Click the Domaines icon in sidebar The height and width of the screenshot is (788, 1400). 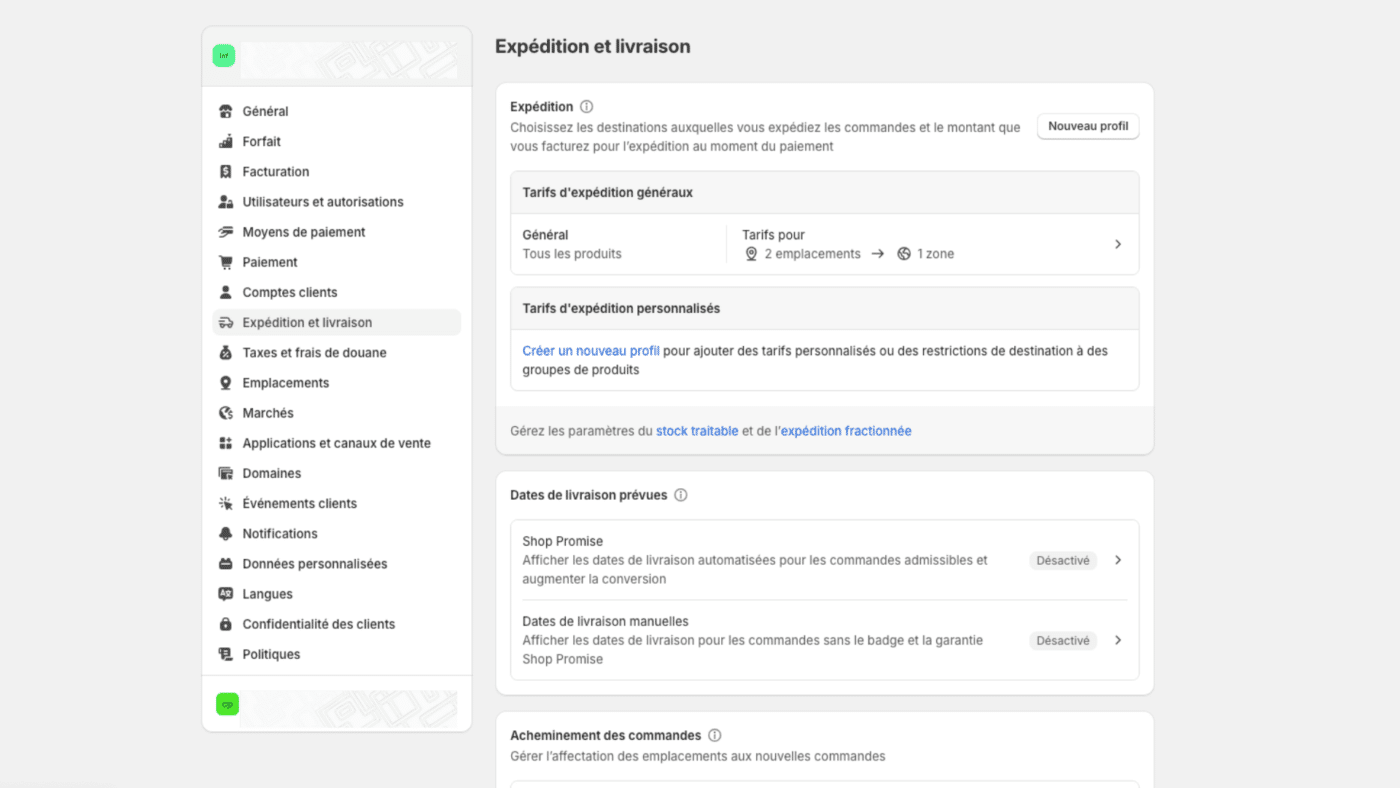pyautogui.click(x=225, y=473)
